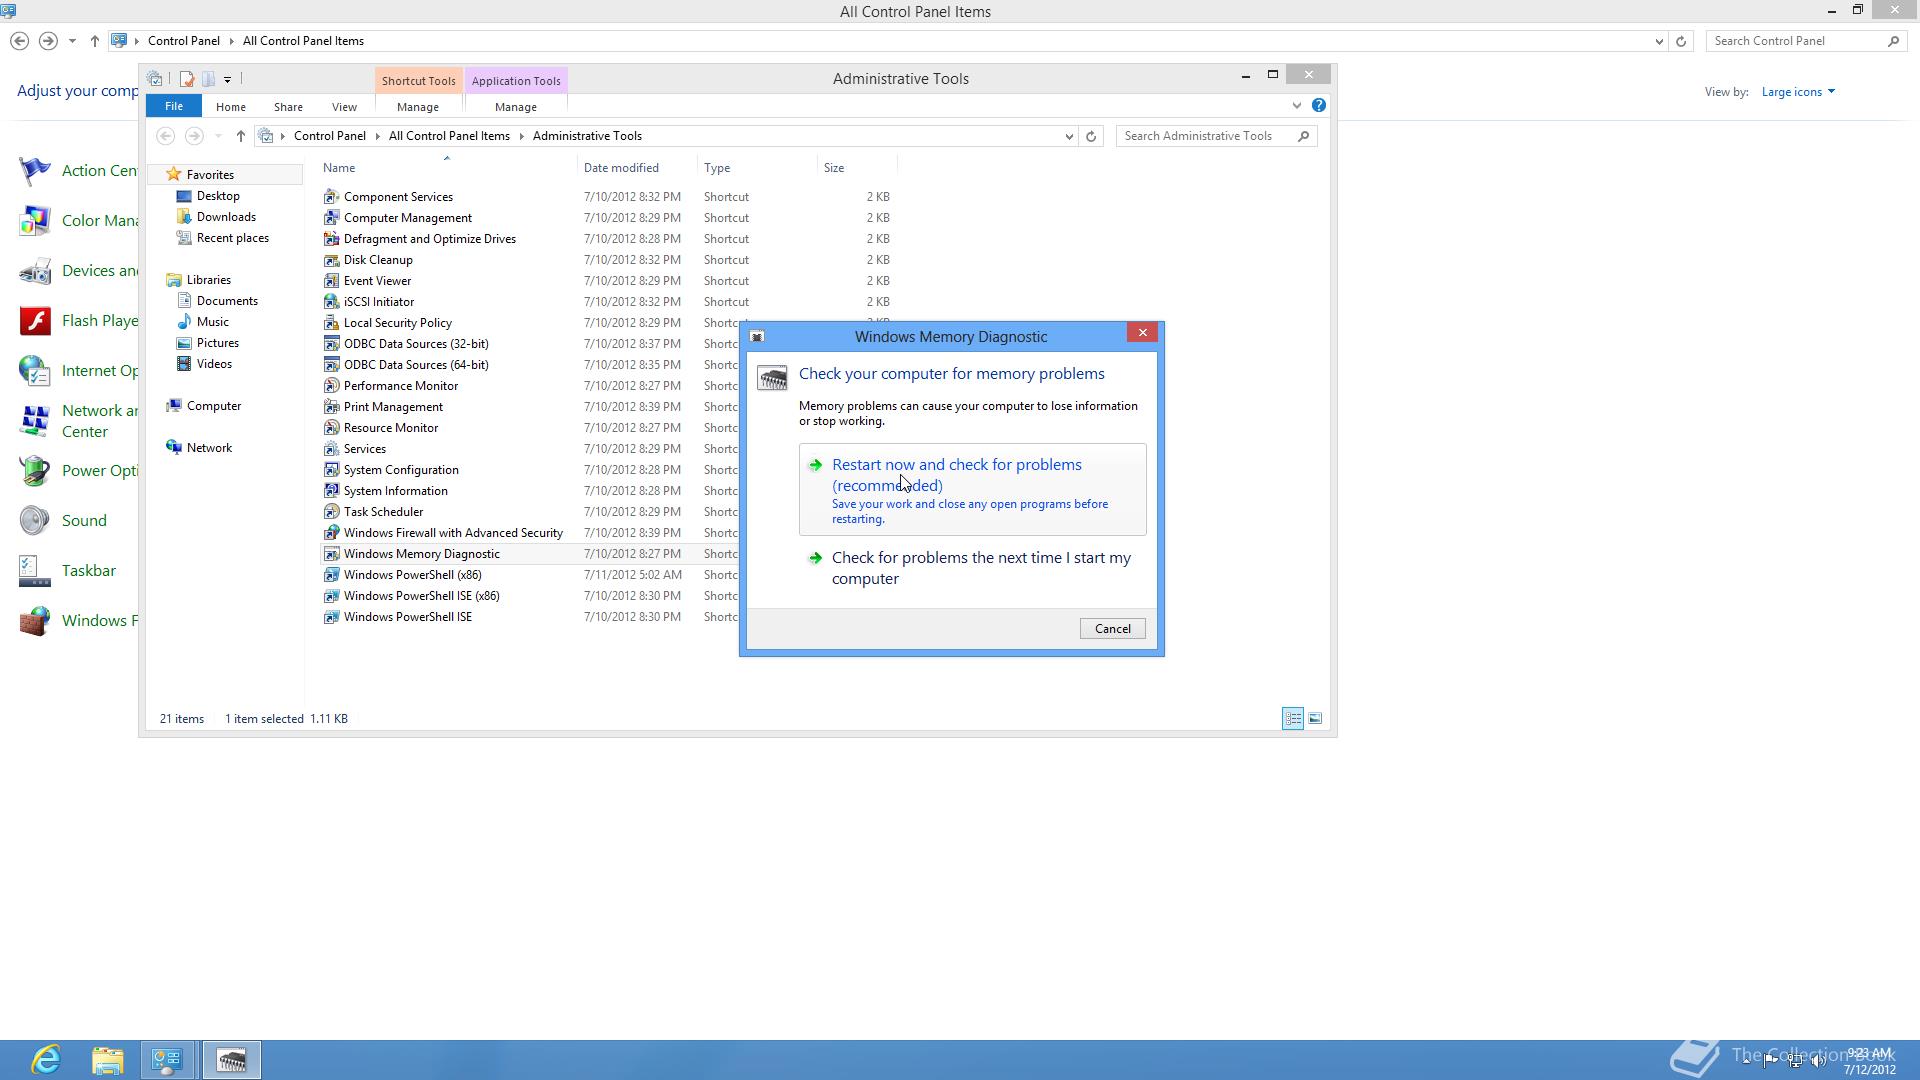
Task: Open the Sound speaker icon
Action: (x=34, y=521)
